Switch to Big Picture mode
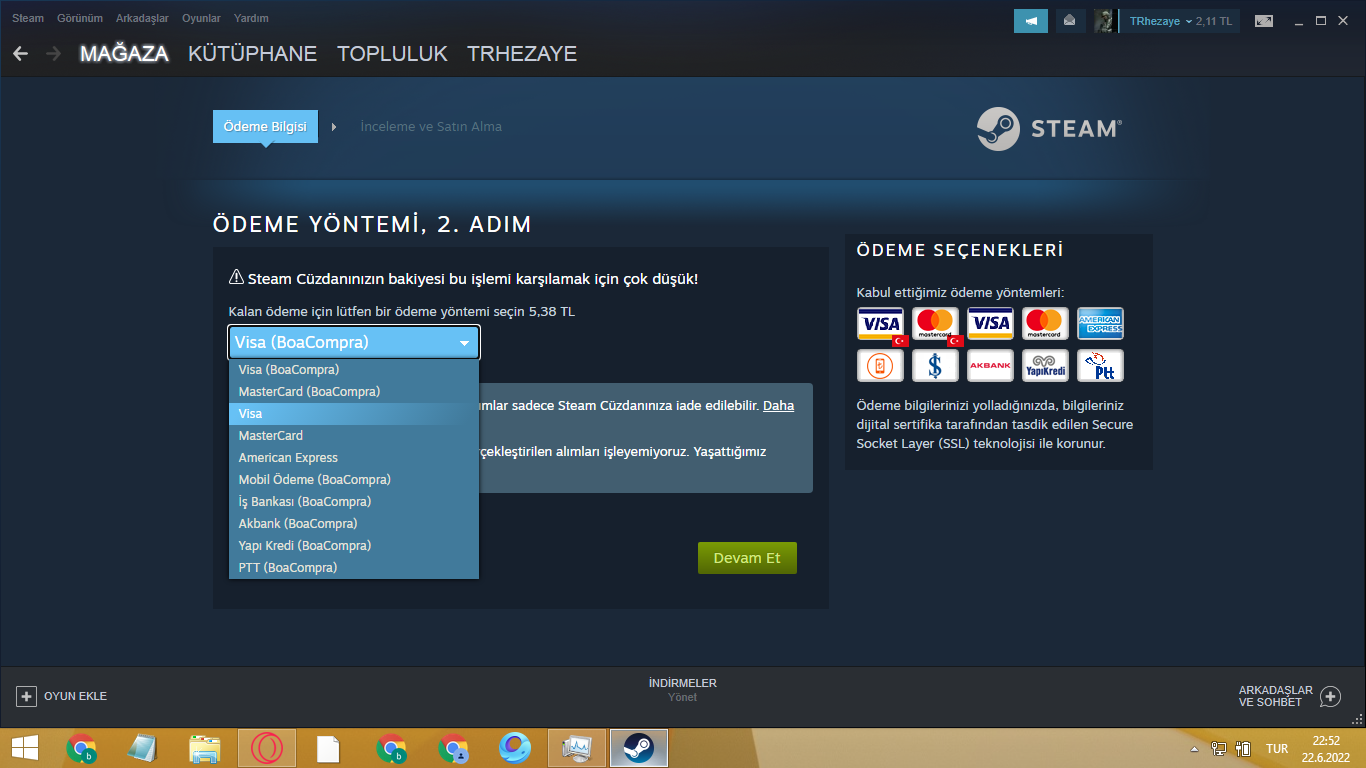Image resolution: width=1366 pixels, height=768 pixels. point(1264,21)
